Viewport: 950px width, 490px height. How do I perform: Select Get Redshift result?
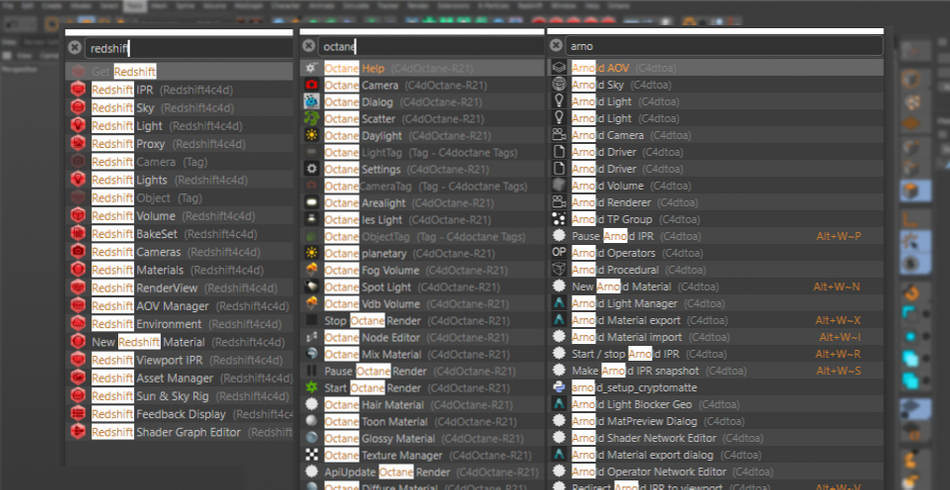click(179, 71)
